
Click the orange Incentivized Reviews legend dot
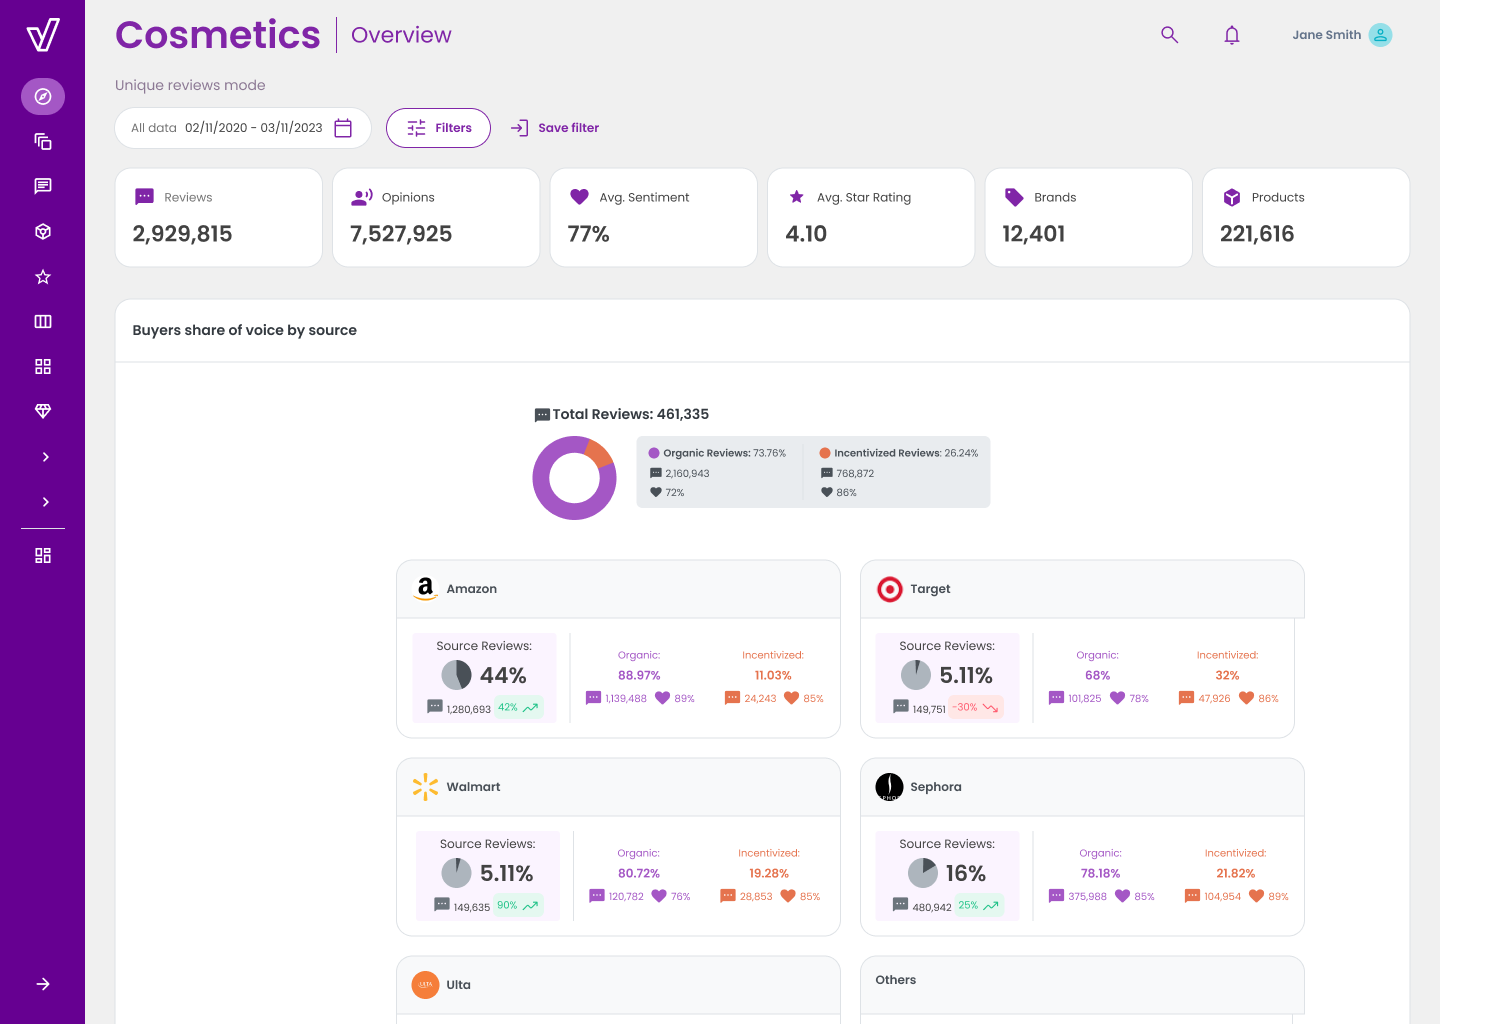[x=825, y=453]
